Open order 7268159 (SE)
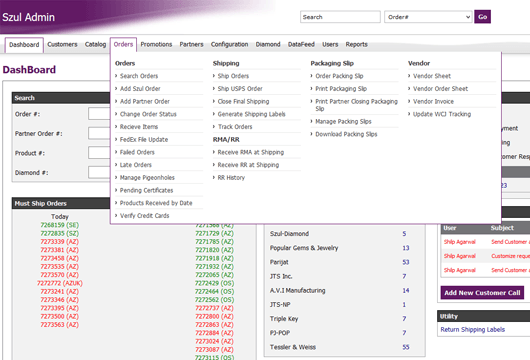 [x=59, y=225]
